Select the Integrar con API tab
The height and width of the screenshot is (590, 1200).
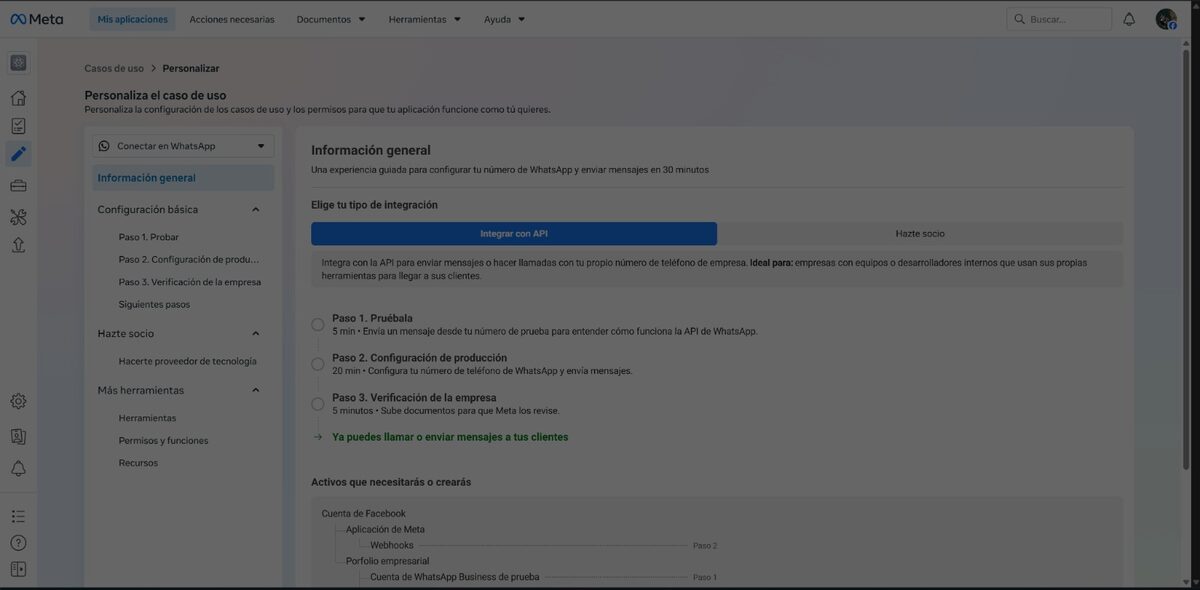pos(514,233)
